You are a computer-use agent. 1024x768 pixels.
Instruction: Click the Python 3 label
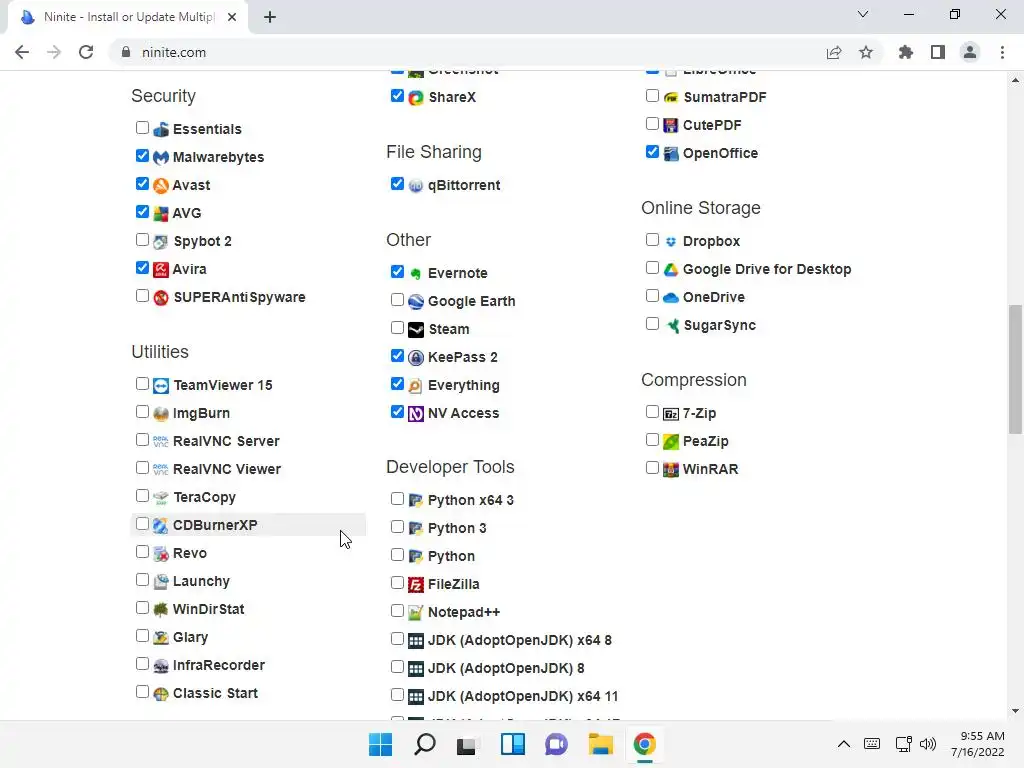(x=457, y=528)
